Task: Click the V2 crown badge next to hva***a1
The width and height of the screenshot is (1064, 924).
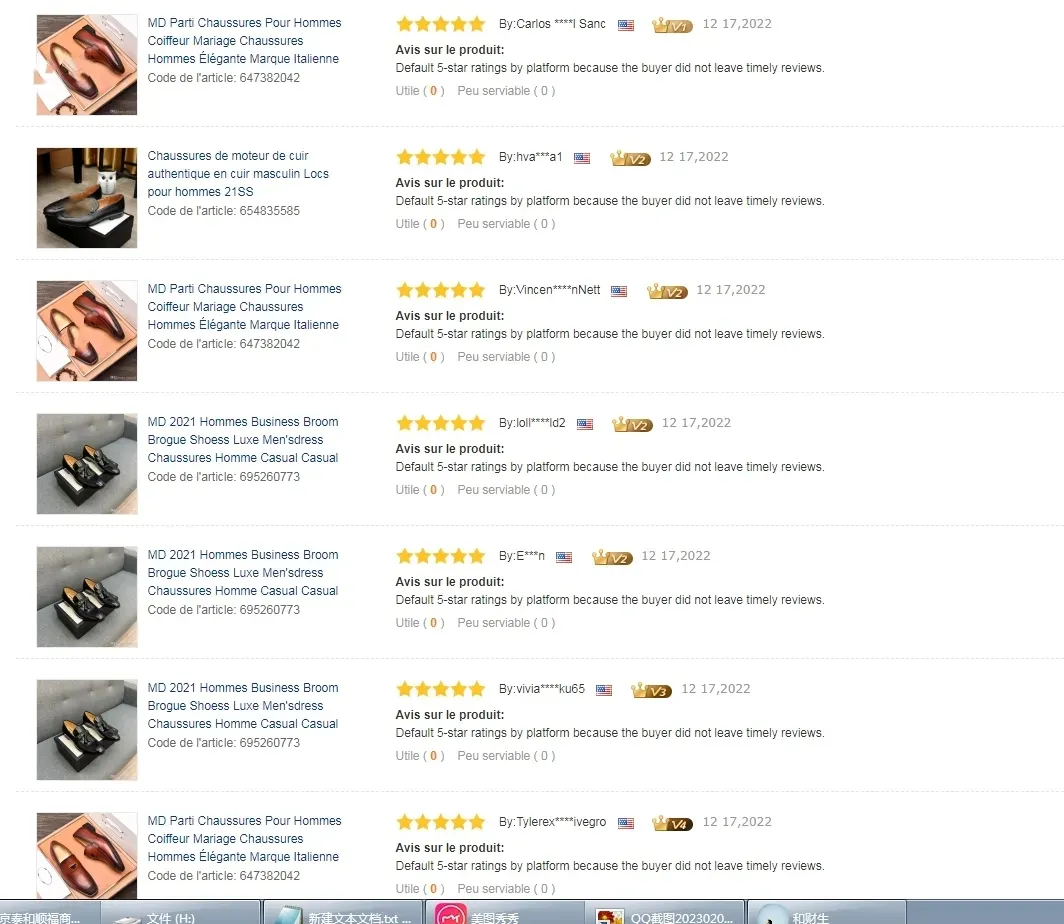Action: pos(630,158)
